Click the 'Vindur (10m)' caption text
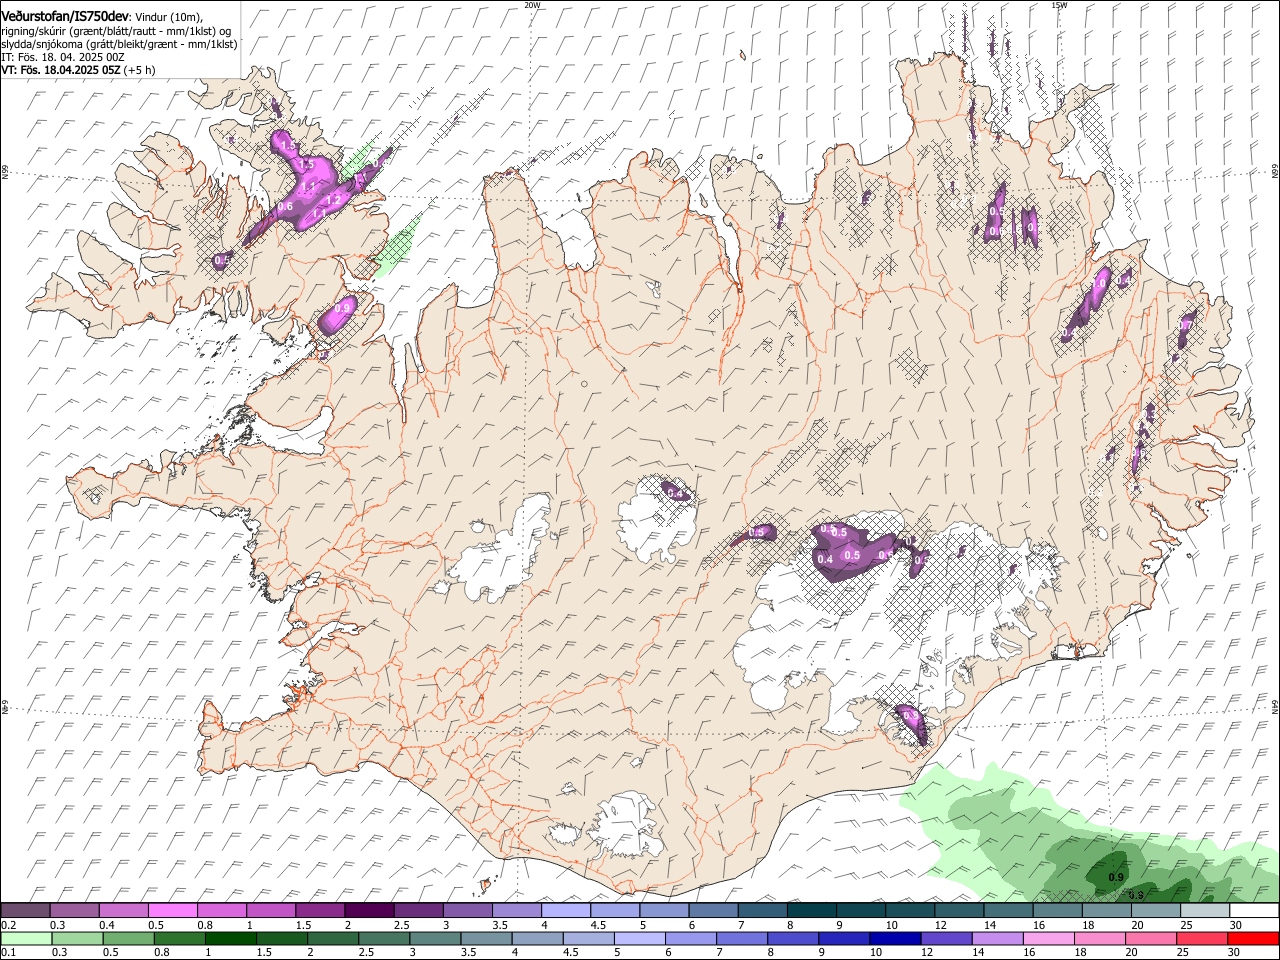This screenshot has width=1280, height=960. (x=168, y=17)
